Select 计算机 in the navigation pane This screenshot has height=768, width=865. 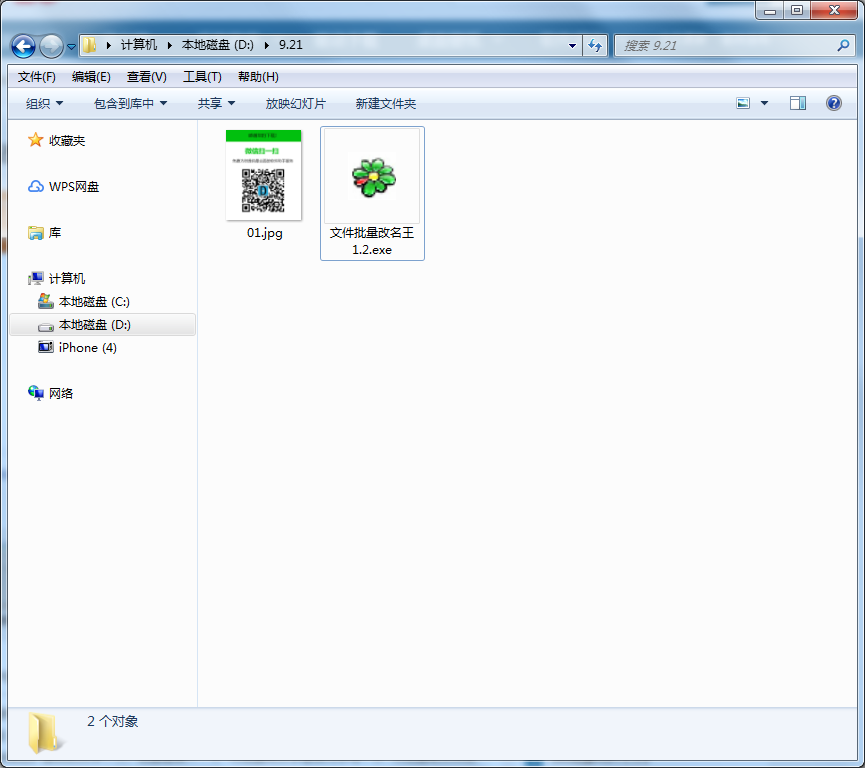click(67, 279)
